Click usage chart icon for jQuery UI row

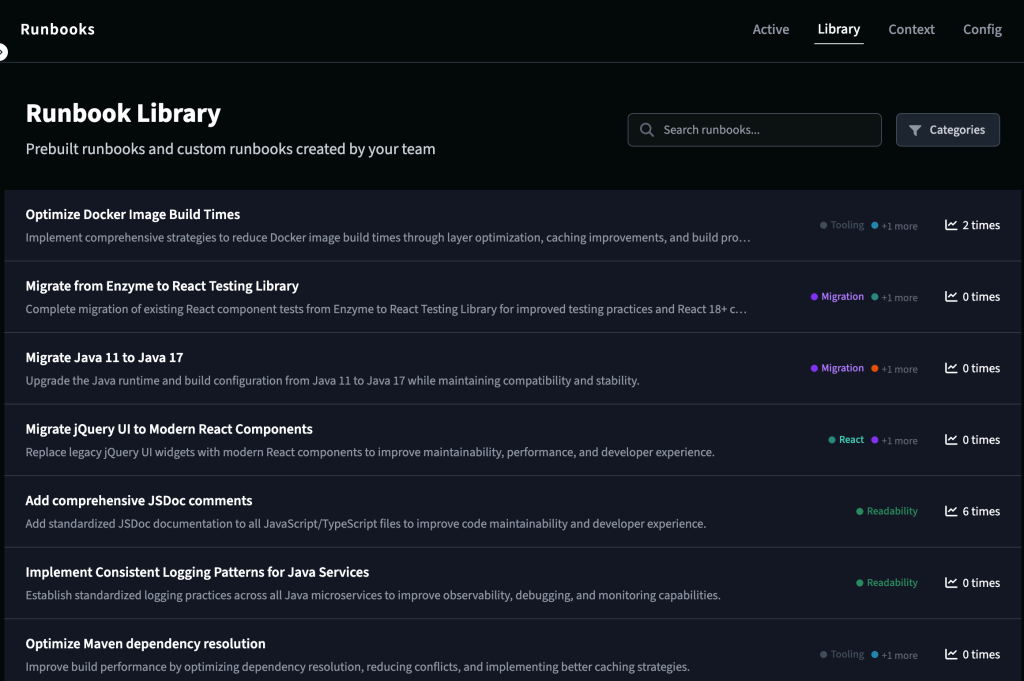click(x=951, y=440)
